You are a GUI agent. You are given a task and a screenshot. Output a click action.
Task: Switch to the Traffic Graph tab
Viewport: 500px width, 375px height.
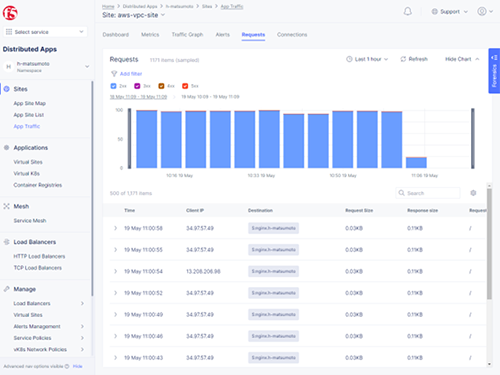[x=187, y=35]
